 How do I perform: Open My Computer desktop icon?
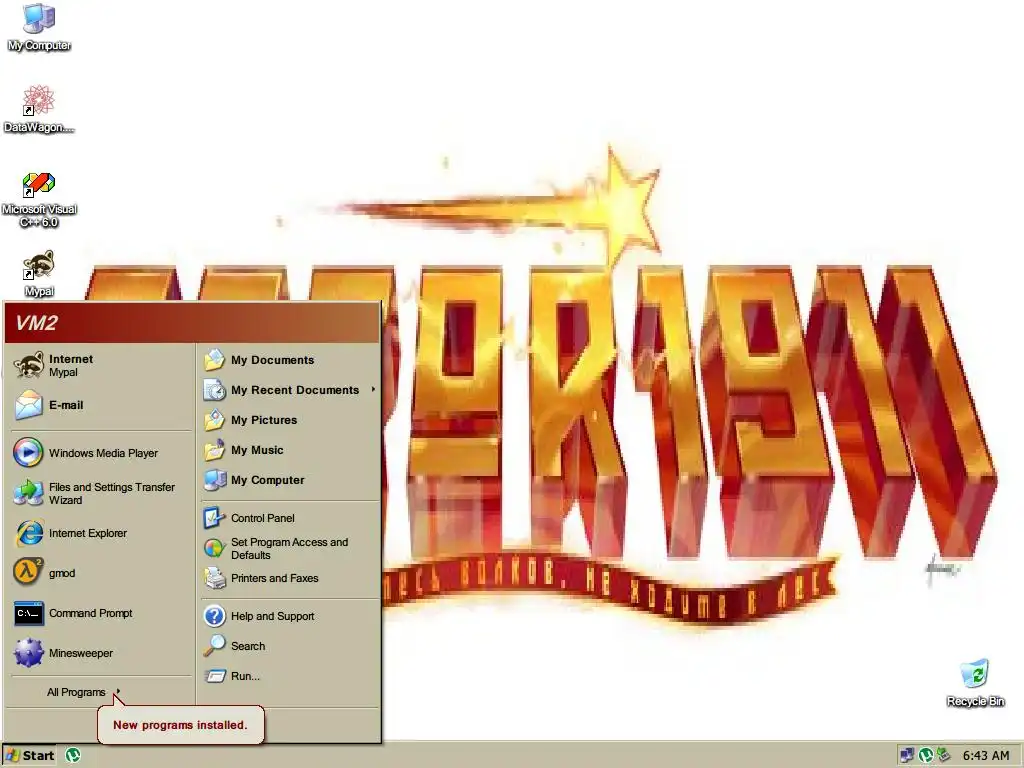(39, 27)
